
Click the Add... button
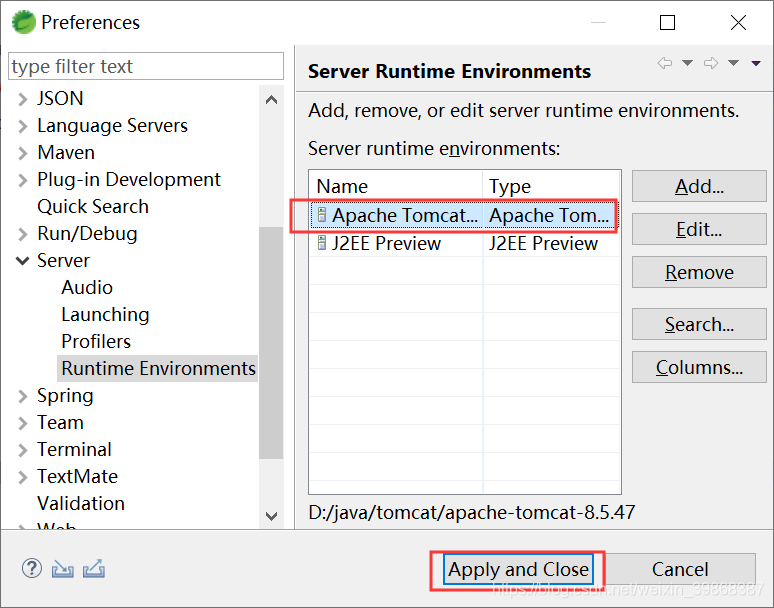click(x=699, y=187)
